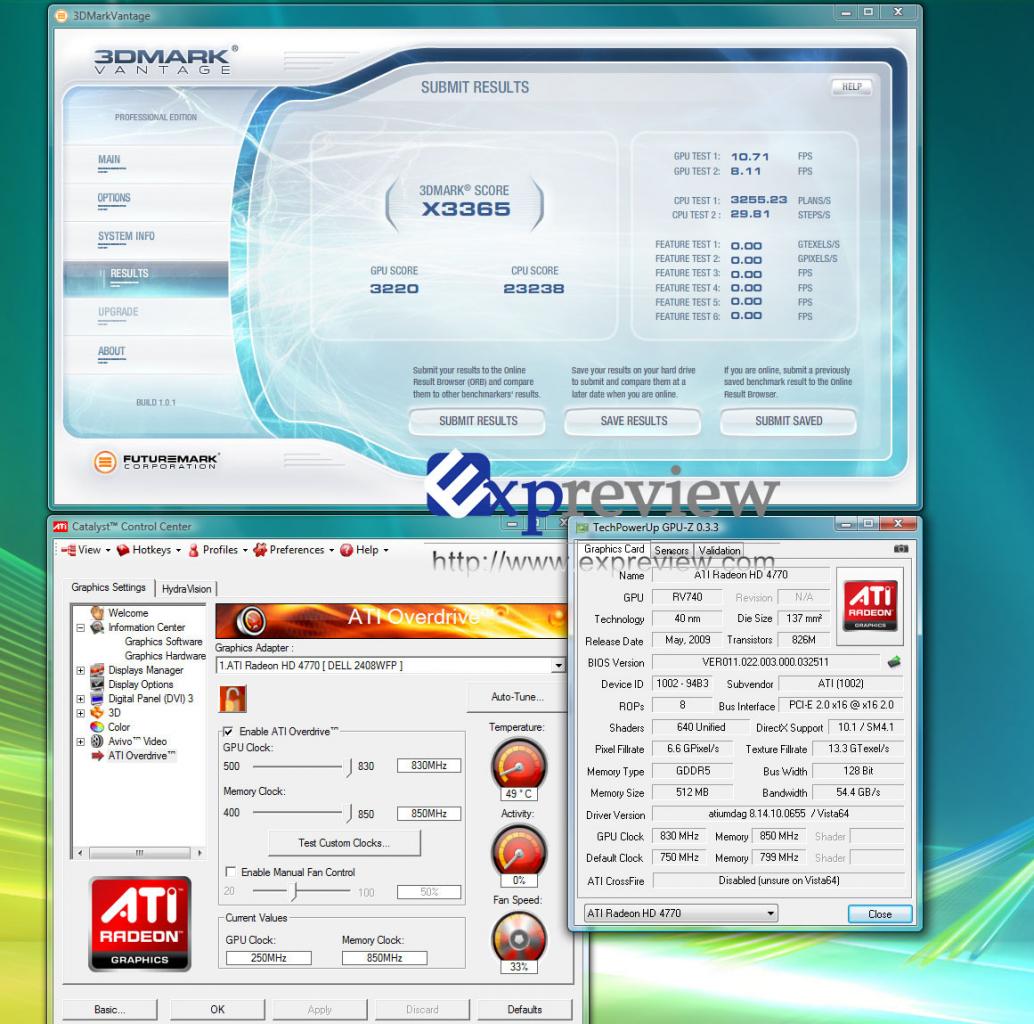Expand the Displays Manager tree node

pos(80,671)
